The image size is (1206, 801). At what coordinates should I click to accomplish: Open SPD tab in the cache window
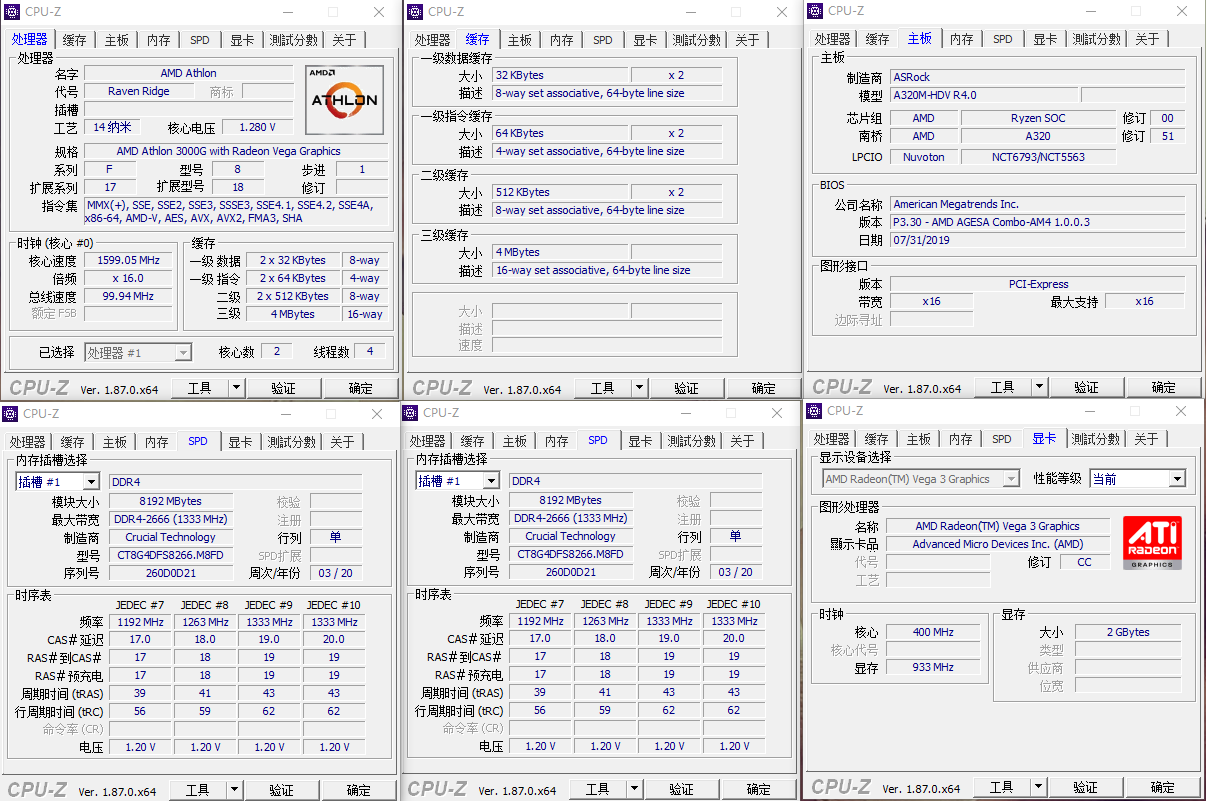pos(603,40)
